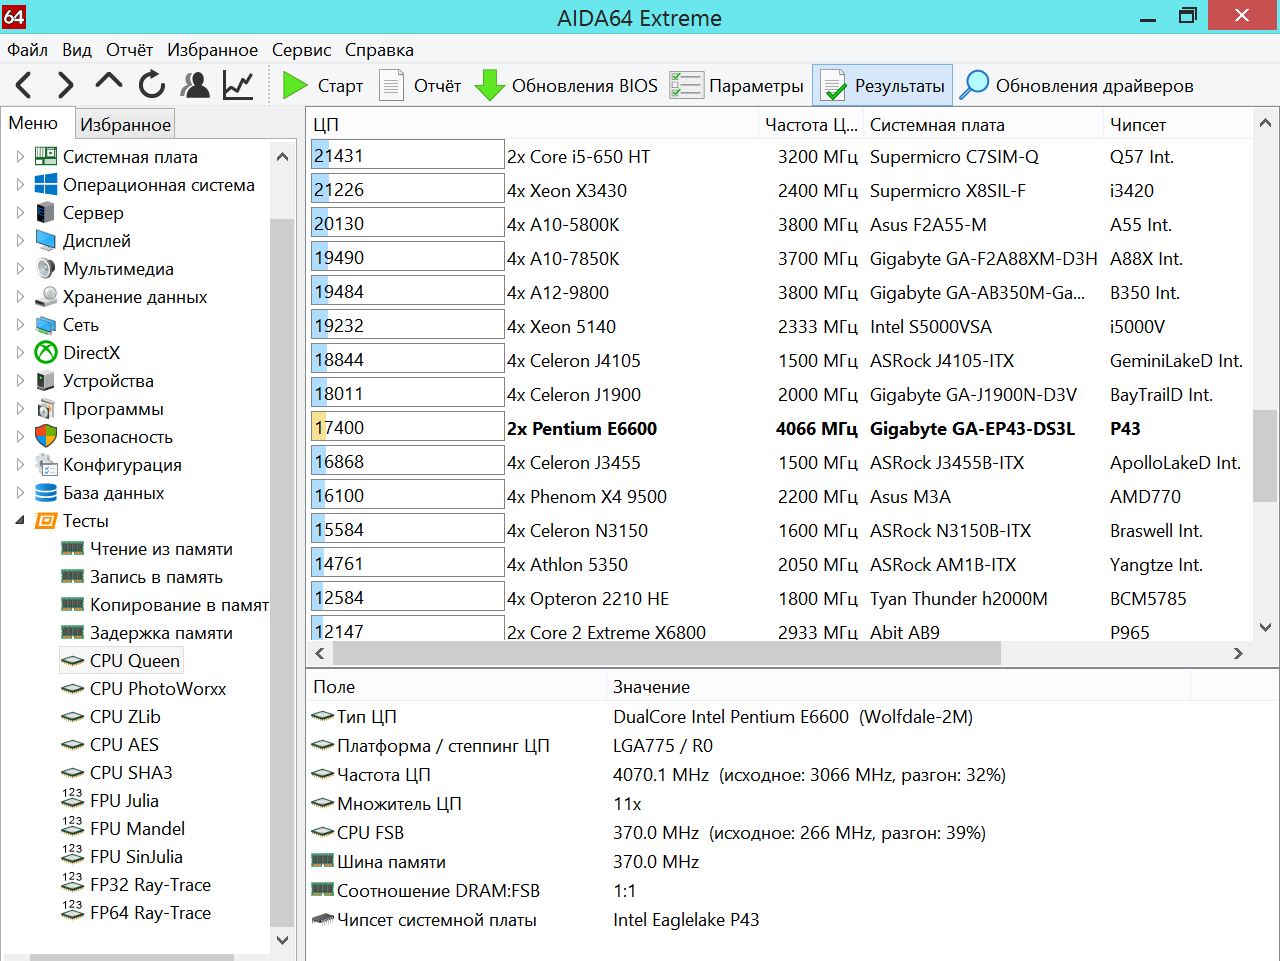
Task: Sort by Чипсет column header
Action: [x=1176, y=125]
